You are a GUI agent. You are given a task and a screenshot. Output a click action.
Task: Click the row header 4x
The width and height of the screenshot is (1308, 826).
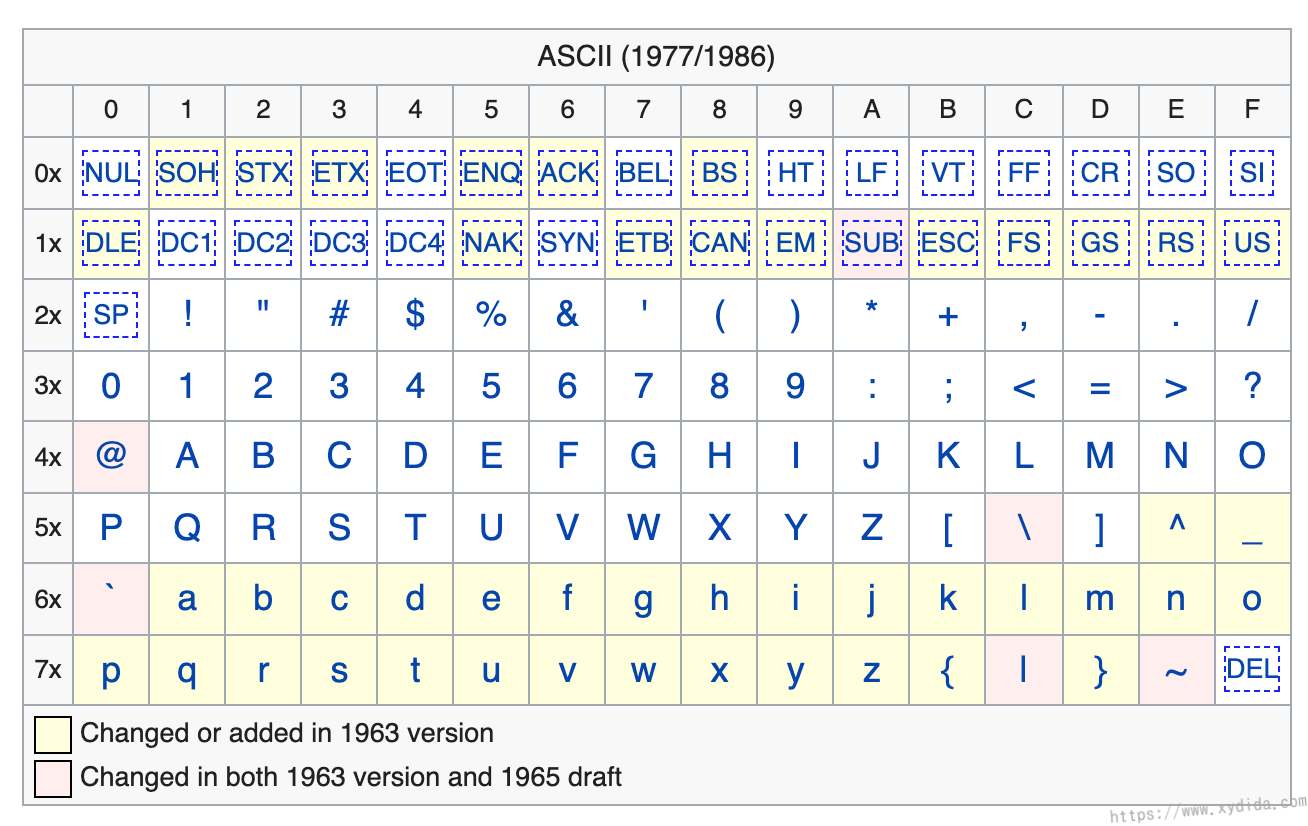coord(48,457)
